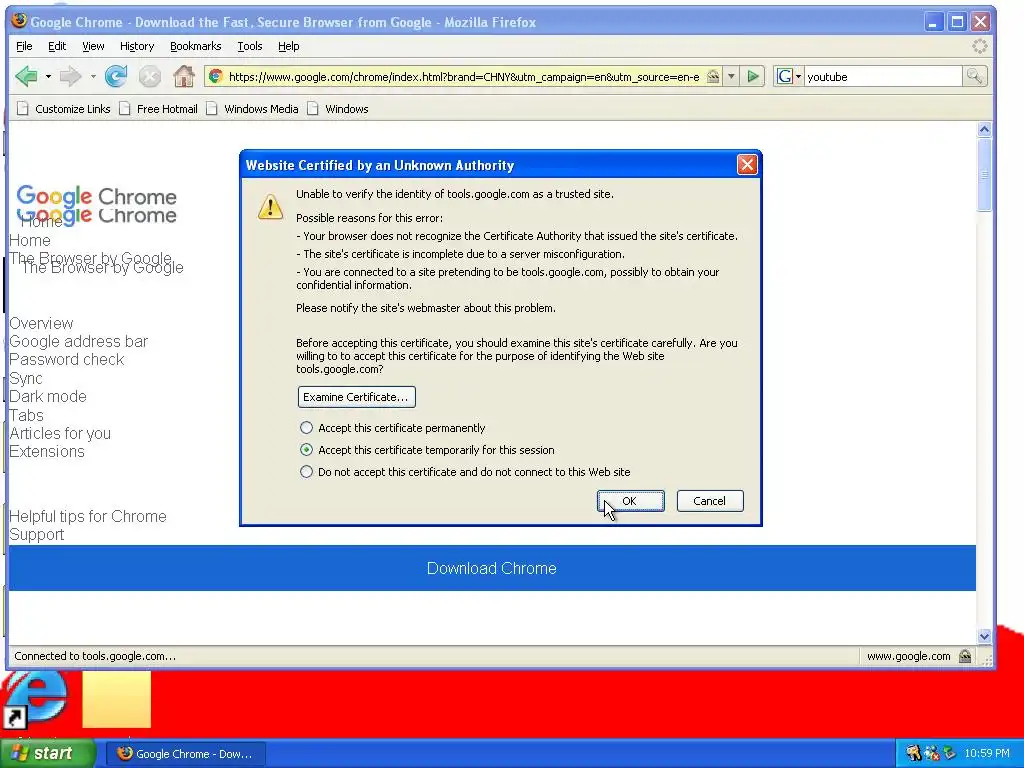Image resolution: width=1024 pixels, height=768 pixels.
Task: Open the Bookmarks menu
Action: (x=195, y=46)
